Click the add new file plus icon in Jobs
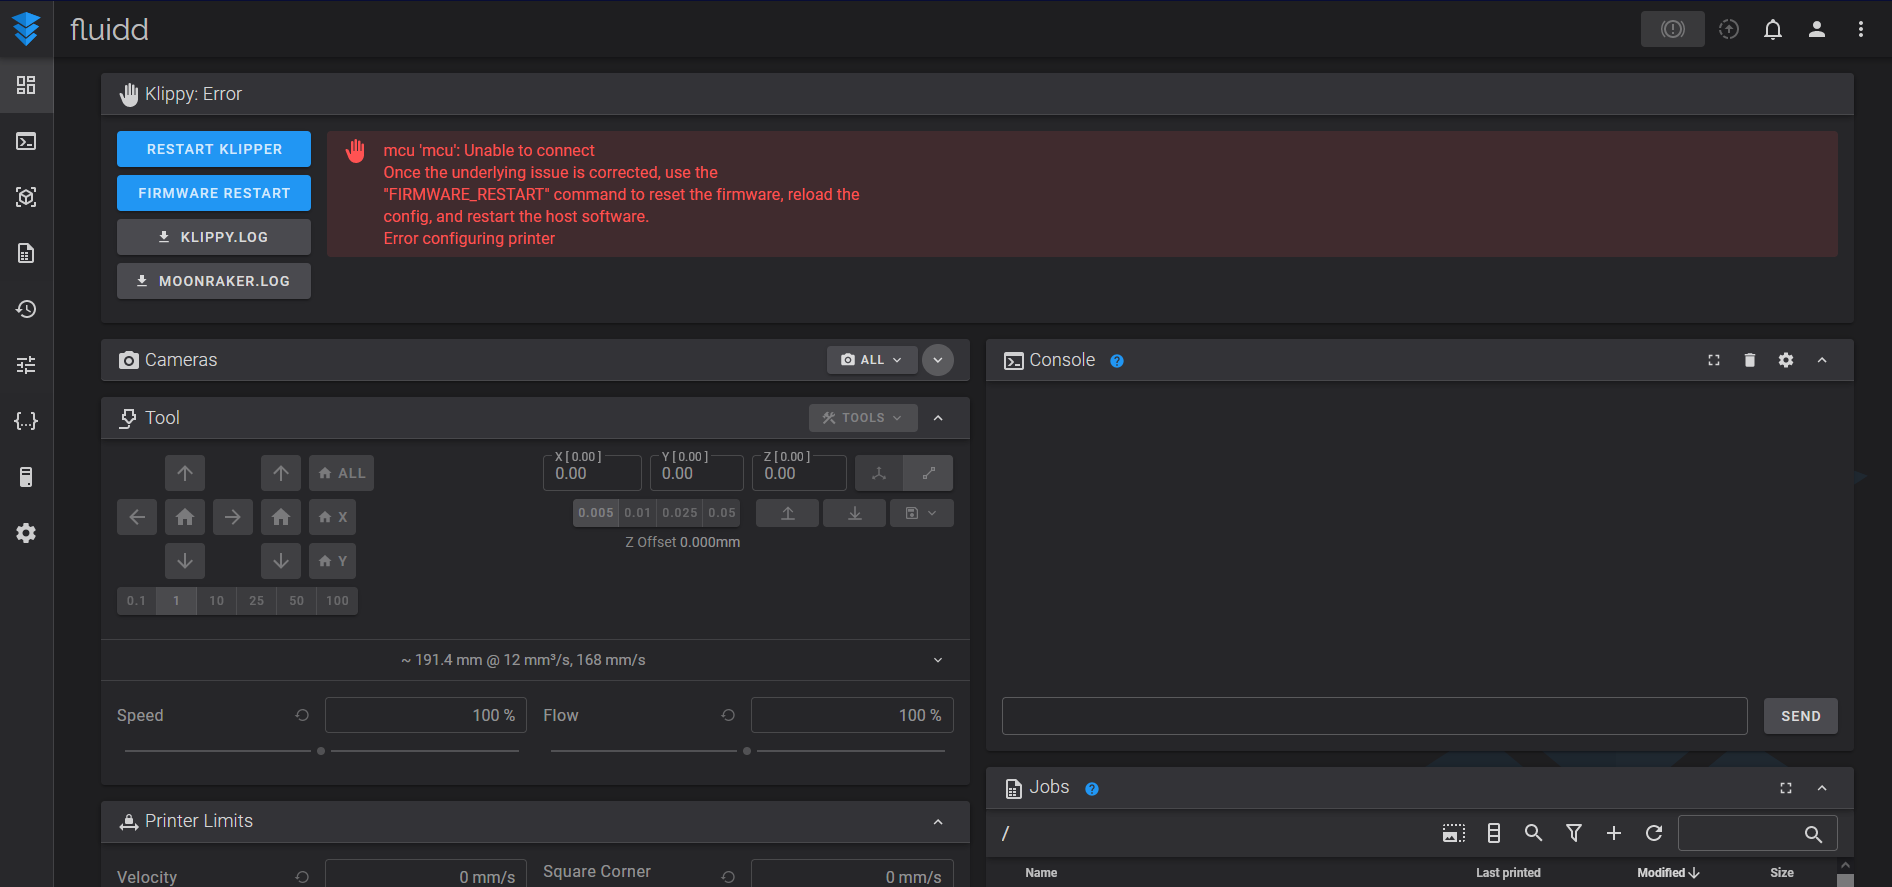Image resolution: width=1892 pixels, height=887 pixels. (x=1613, y=833)
